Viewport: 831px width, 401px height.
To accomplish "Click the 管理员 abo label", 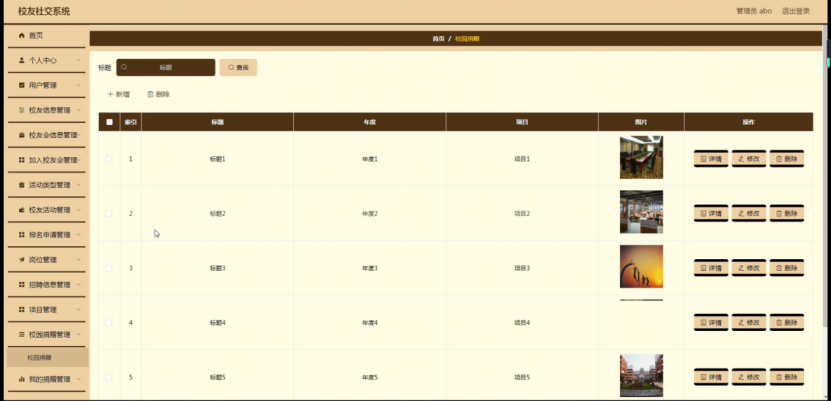I will (754, 11).
